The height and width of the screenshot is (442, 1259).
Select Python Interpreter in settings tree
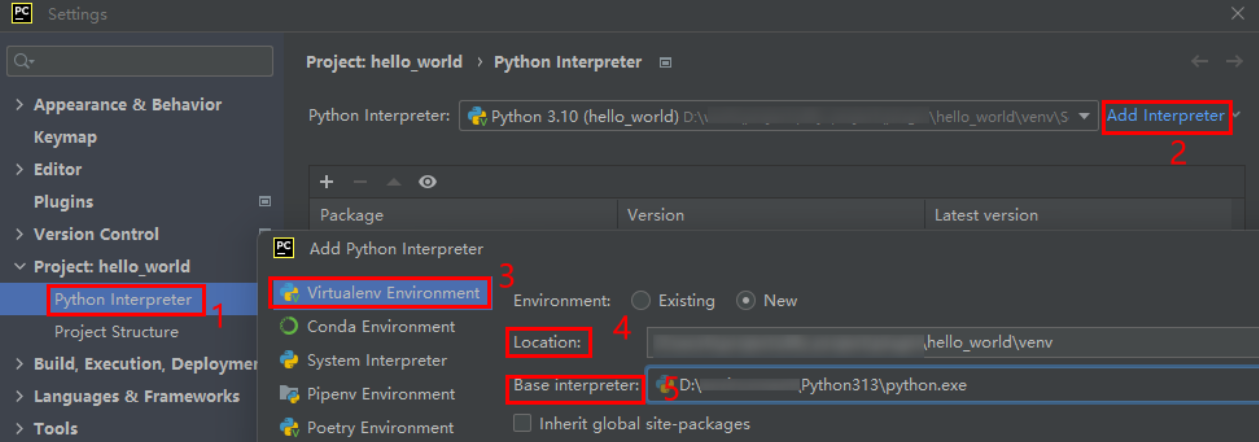coord(123,299)
